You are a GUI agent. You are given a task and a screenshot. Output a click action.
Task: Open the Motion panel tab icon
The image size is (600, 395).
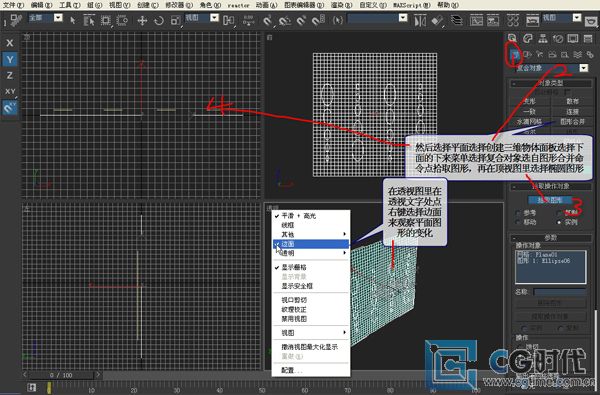tap(558, 38)
